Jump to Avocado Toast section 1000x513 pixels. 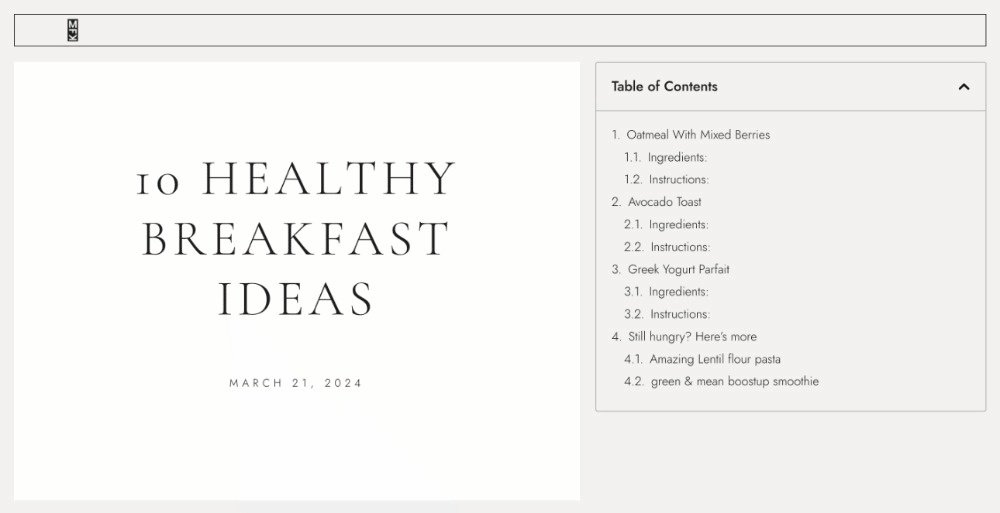point(665,202)
